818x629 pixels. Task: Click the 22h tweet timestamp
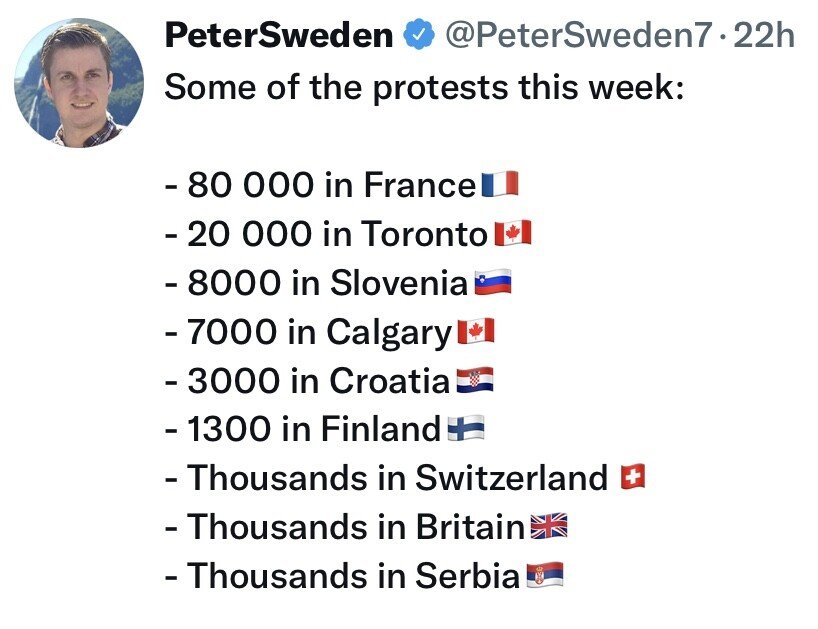(765, 36)
